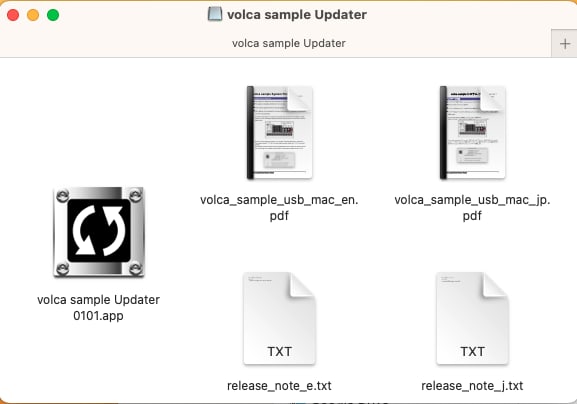
Task: Open a new Finder tab with plus button
Action: tap(564, 44)
